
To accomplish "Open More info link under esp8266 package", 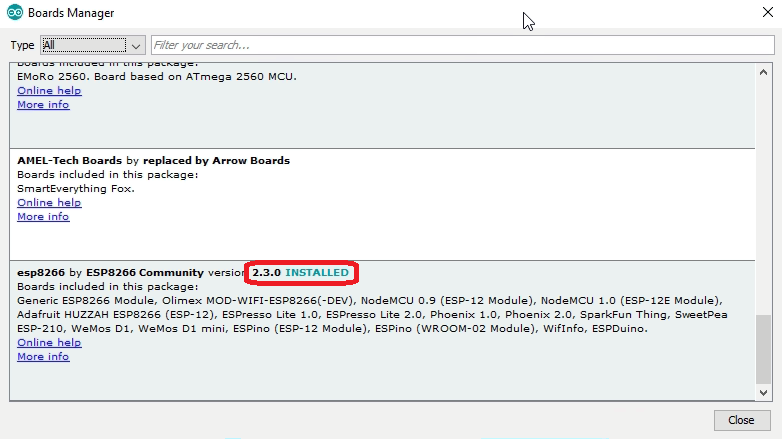I will [x=43, y=357].
